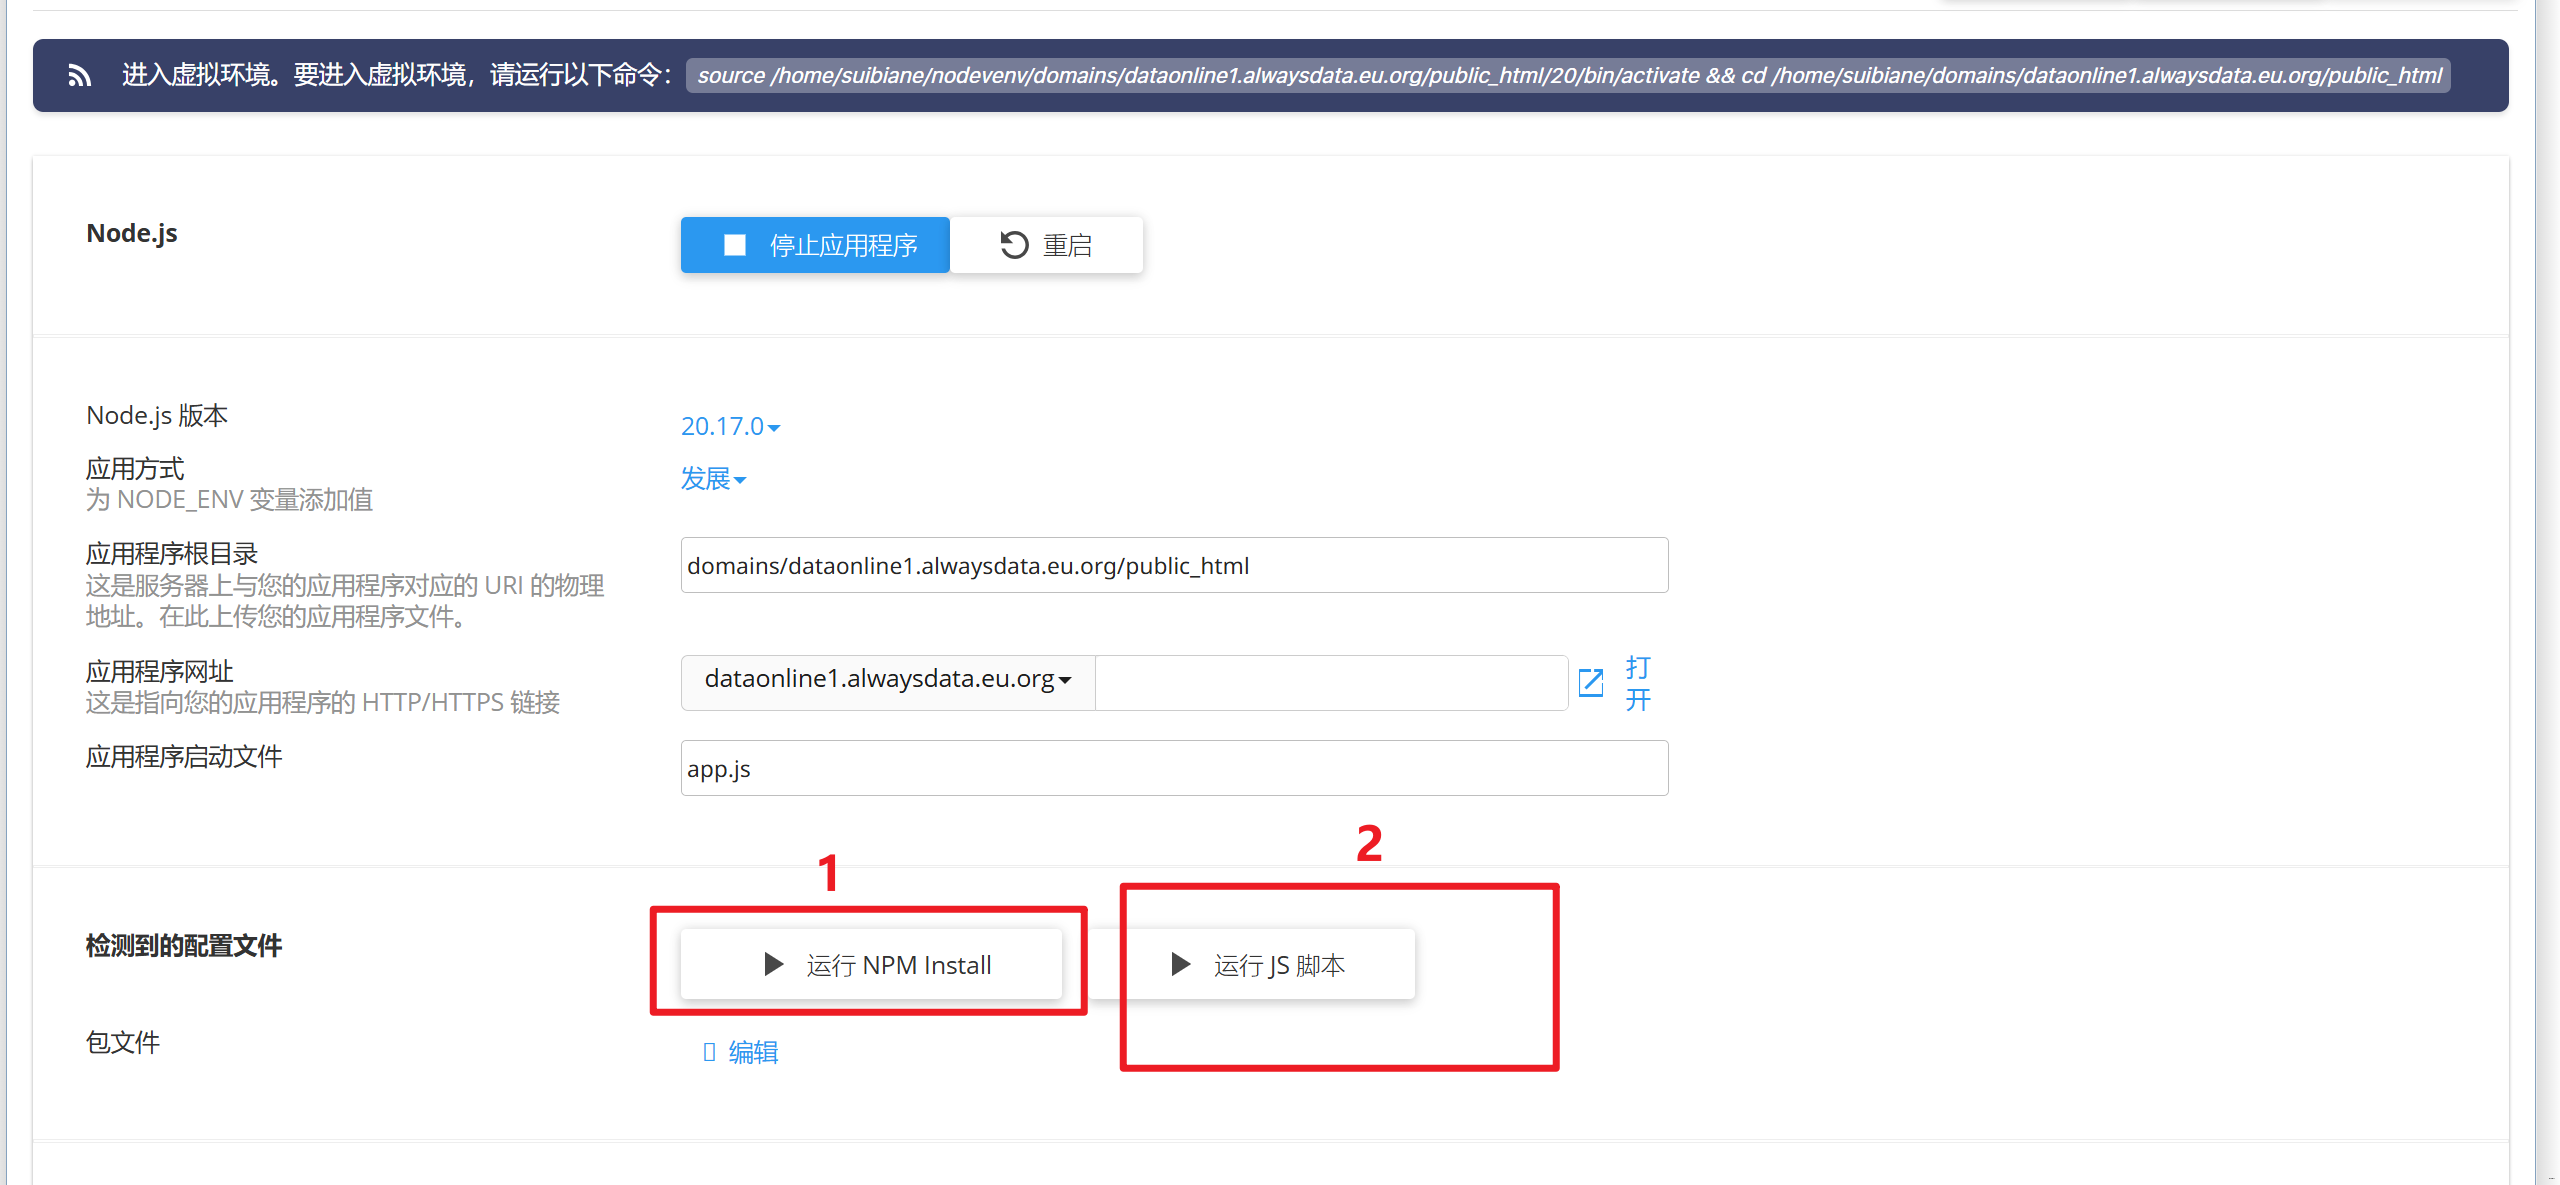2560x1185 pixels.
Task: Click the RSS feed icon in banner
Action: 80,76
